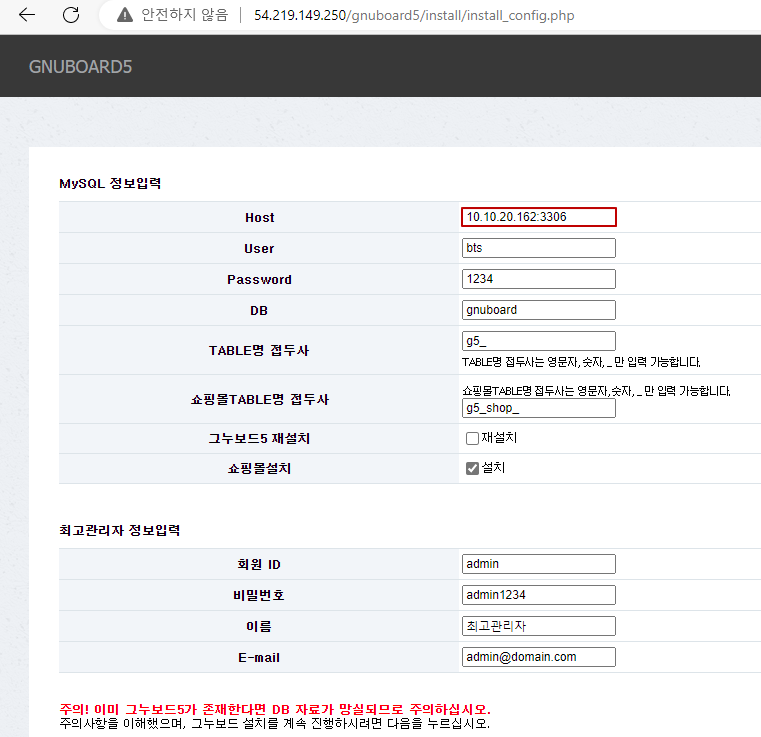The image size is (761, 737).
Task: Select the DB row label
Action: [x=259, y=311]
